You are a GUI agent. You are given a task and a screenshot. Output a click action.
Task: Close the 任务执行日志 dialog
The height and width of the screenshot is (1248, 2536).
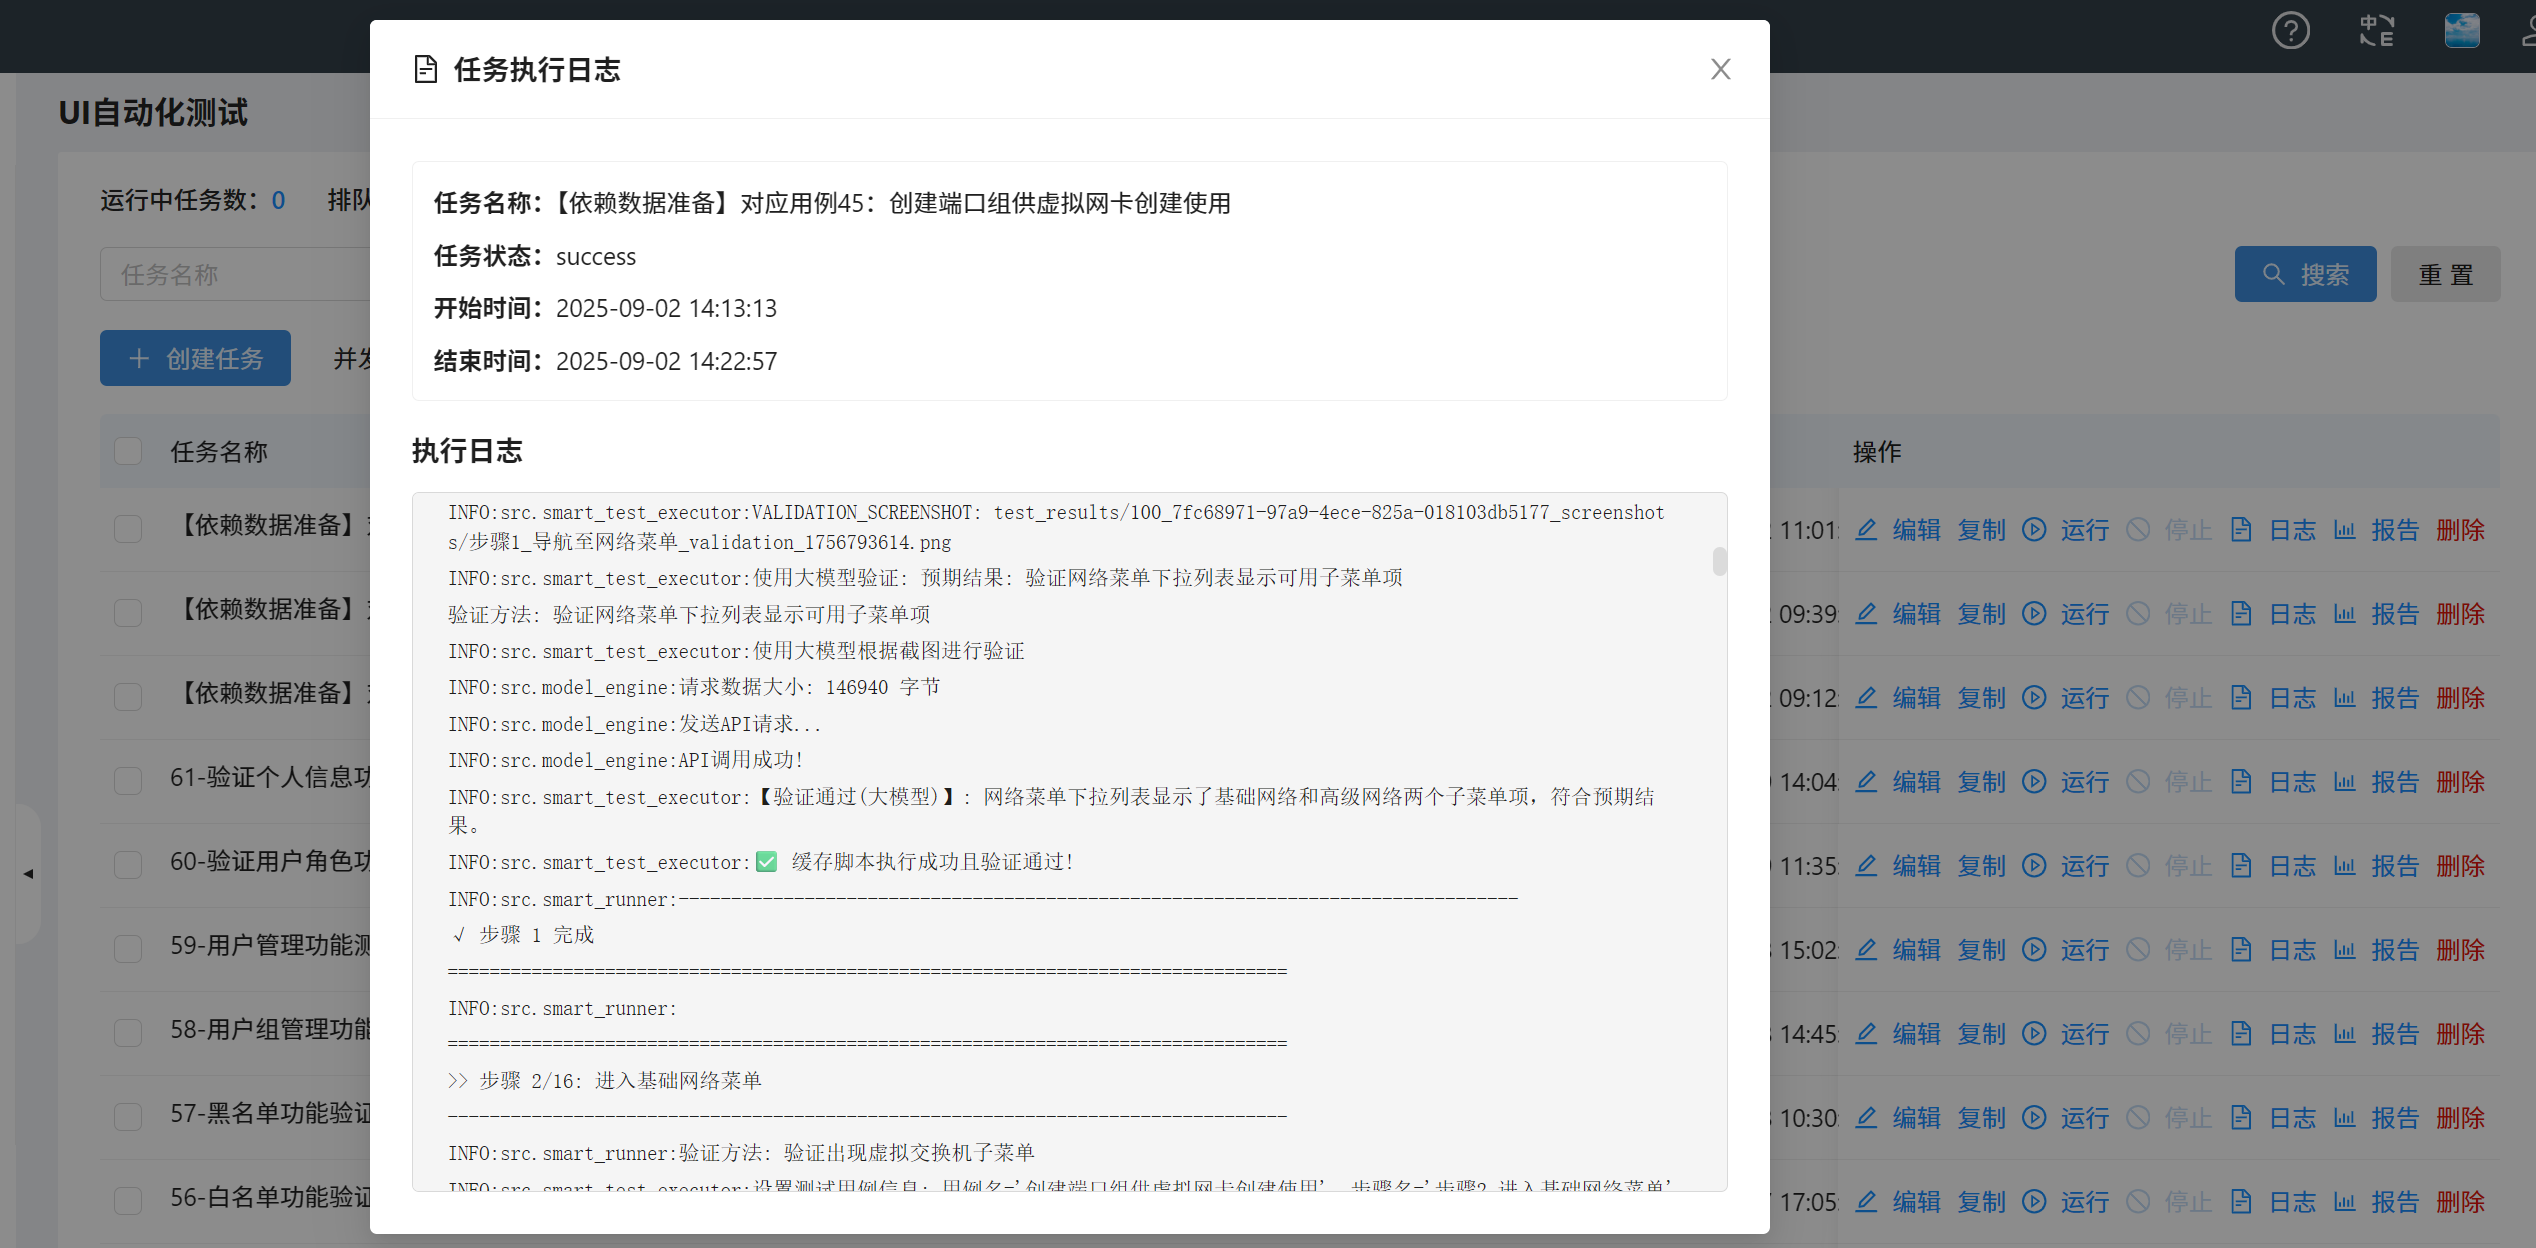pos(1720,69)
